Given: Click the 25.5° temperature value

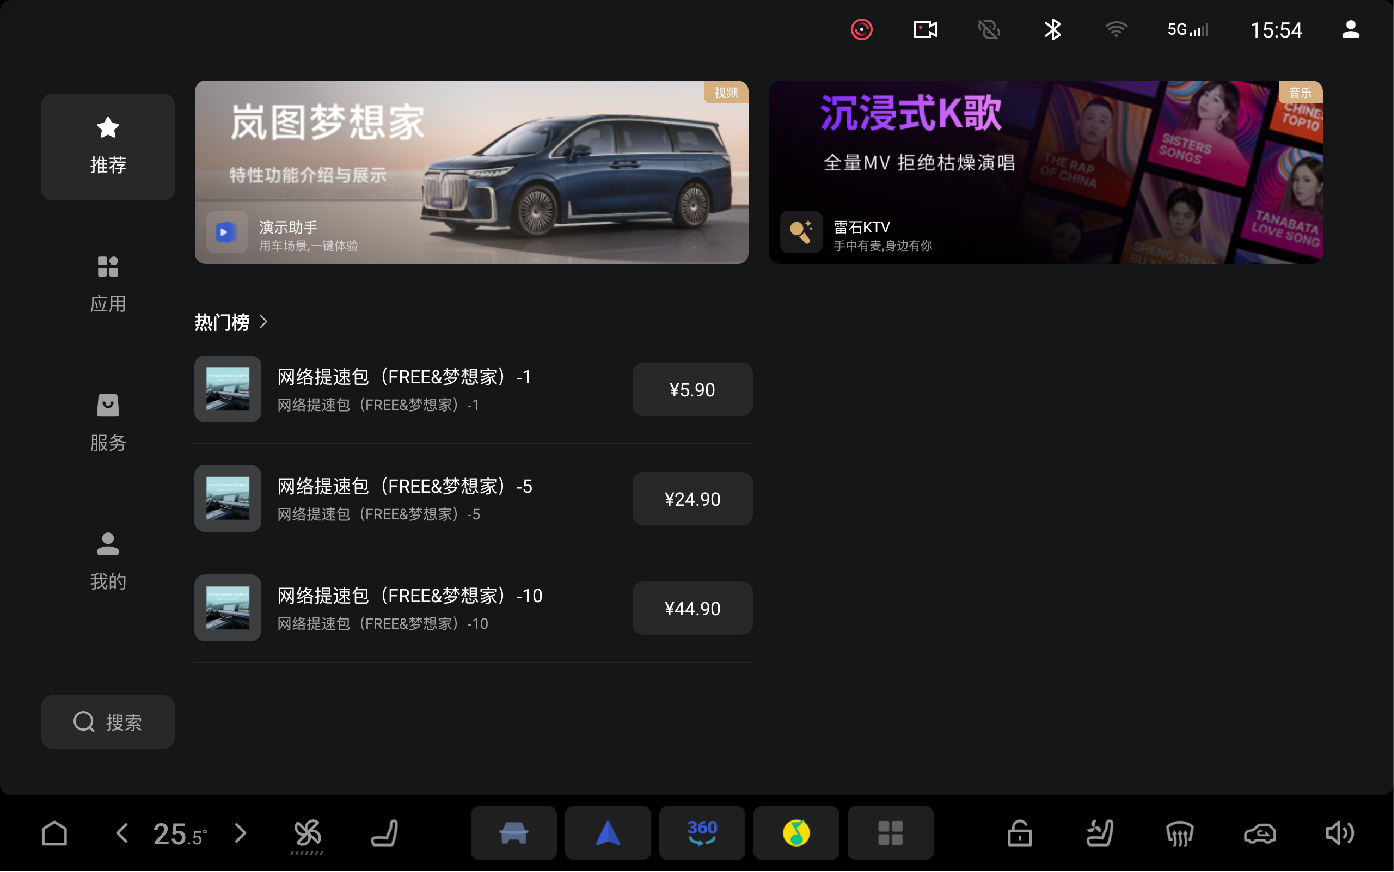Looking at the screenshot, I should 180,834.
